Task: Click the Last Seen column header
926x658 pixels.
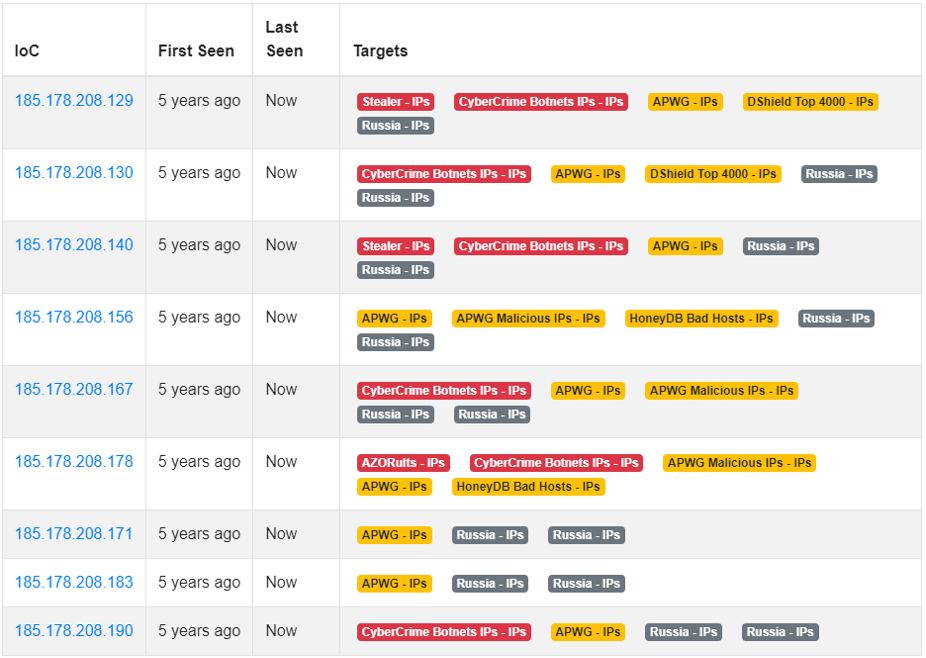Action: pyautogui.click(x=284, y=39)
